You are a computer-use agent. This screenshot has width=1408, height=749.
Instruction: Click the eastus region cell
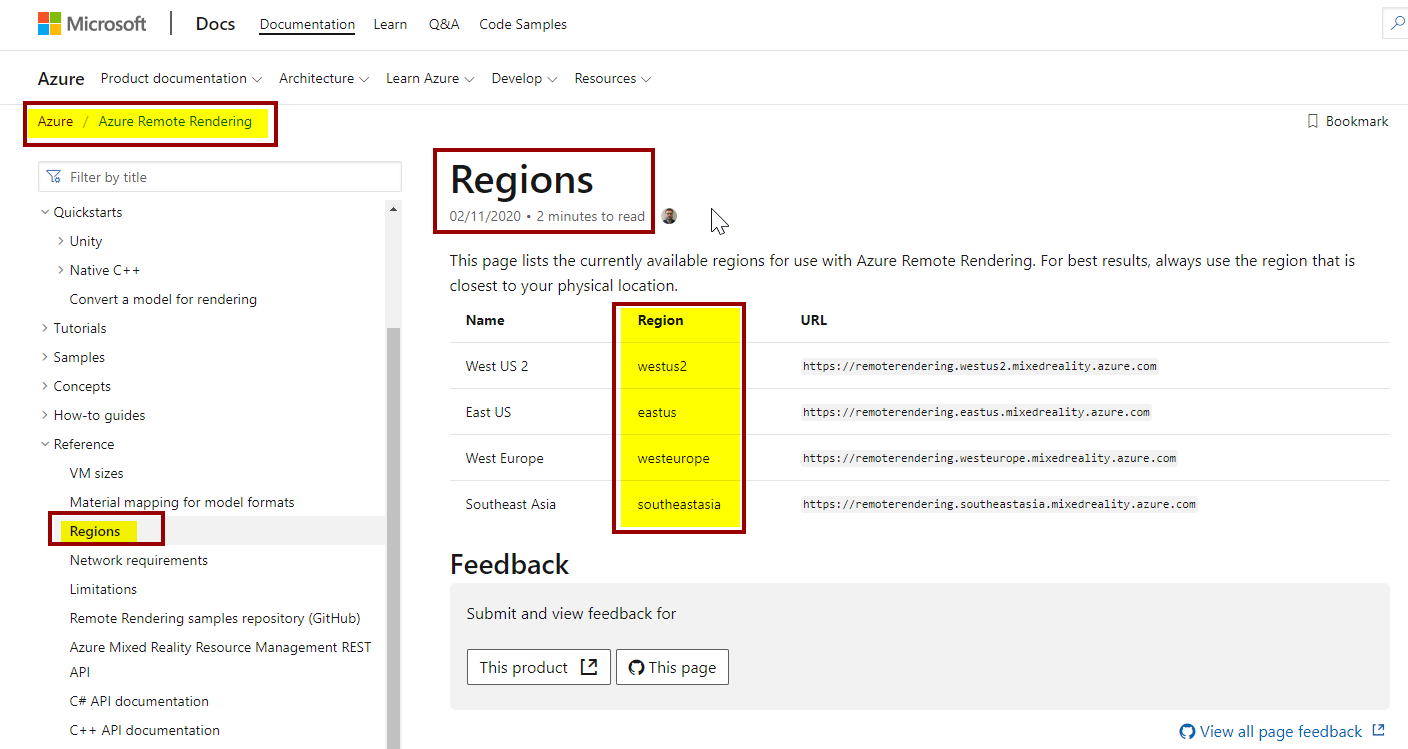point(657,412)
